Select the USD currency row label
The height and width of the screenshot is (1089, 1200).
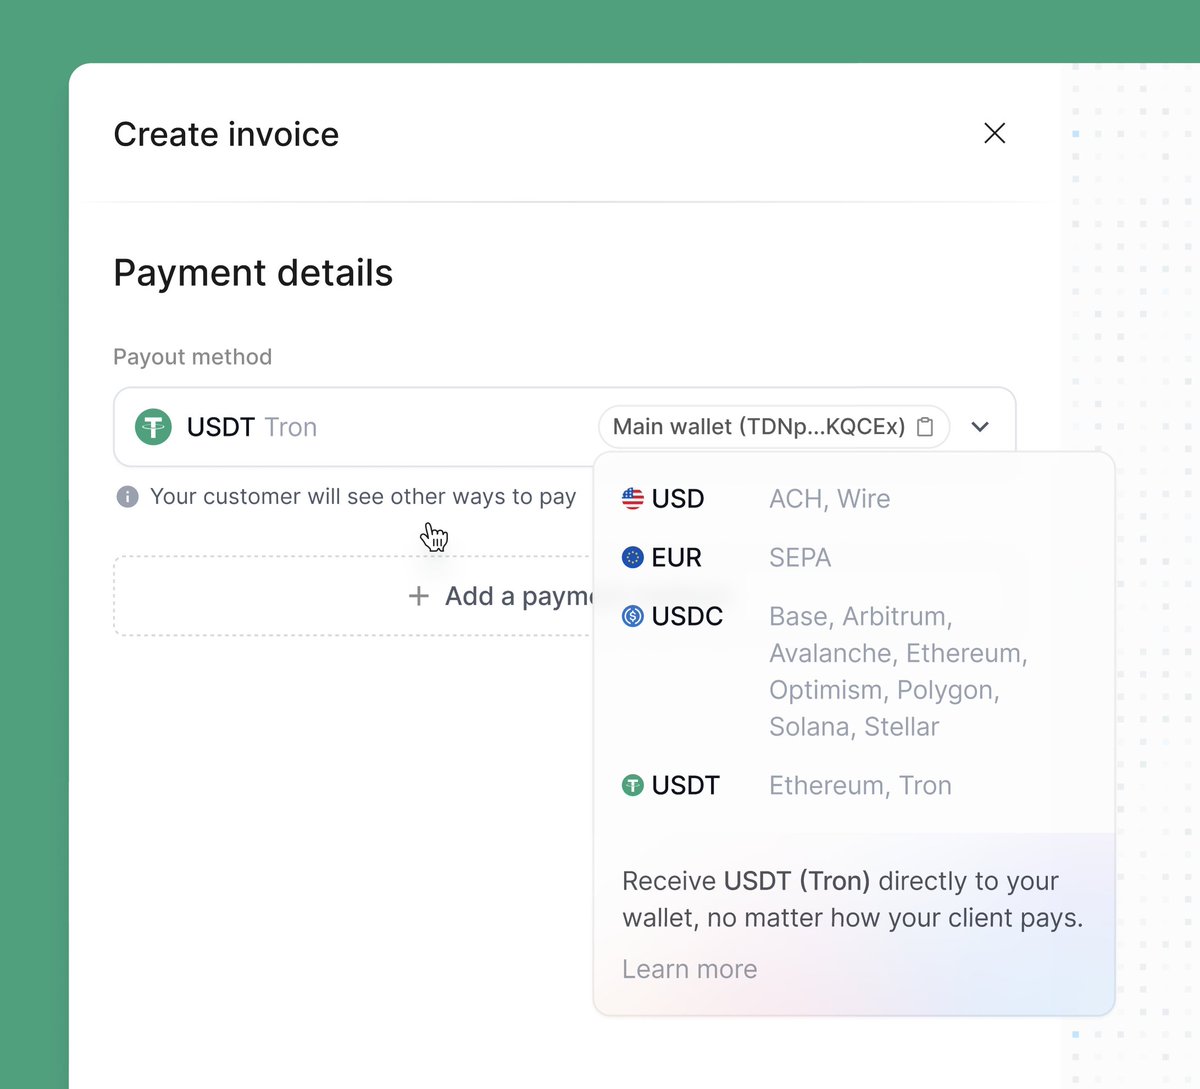(678, 498)
